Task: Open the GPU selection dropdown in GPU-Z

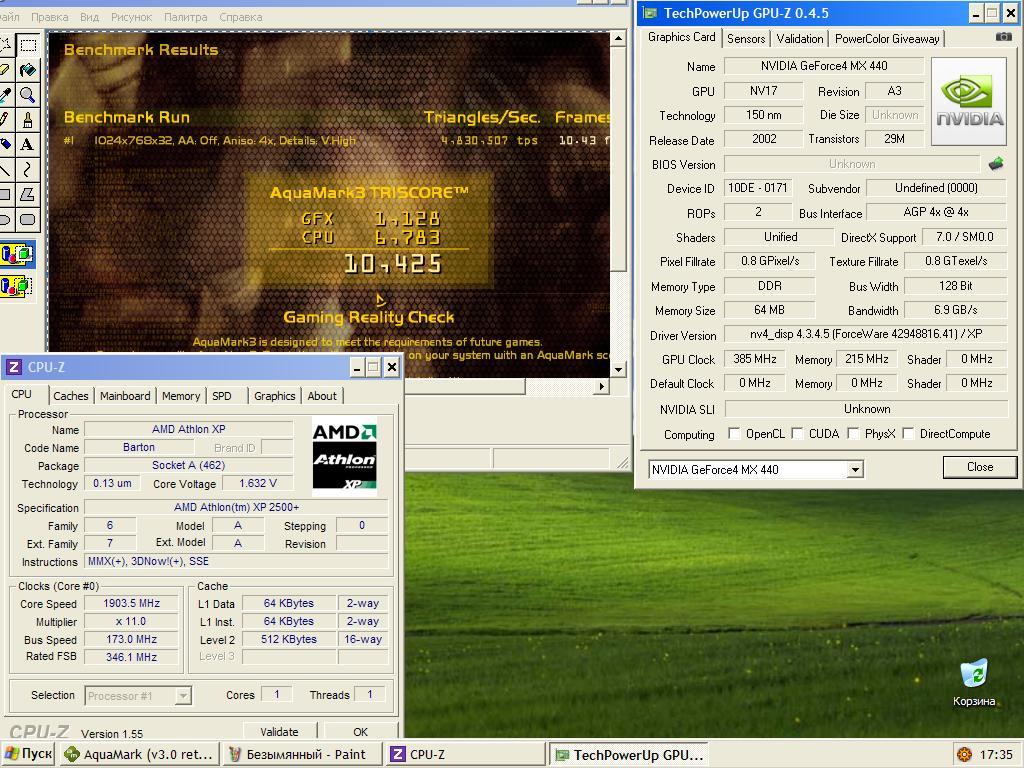Action: [x=855, y=470]
